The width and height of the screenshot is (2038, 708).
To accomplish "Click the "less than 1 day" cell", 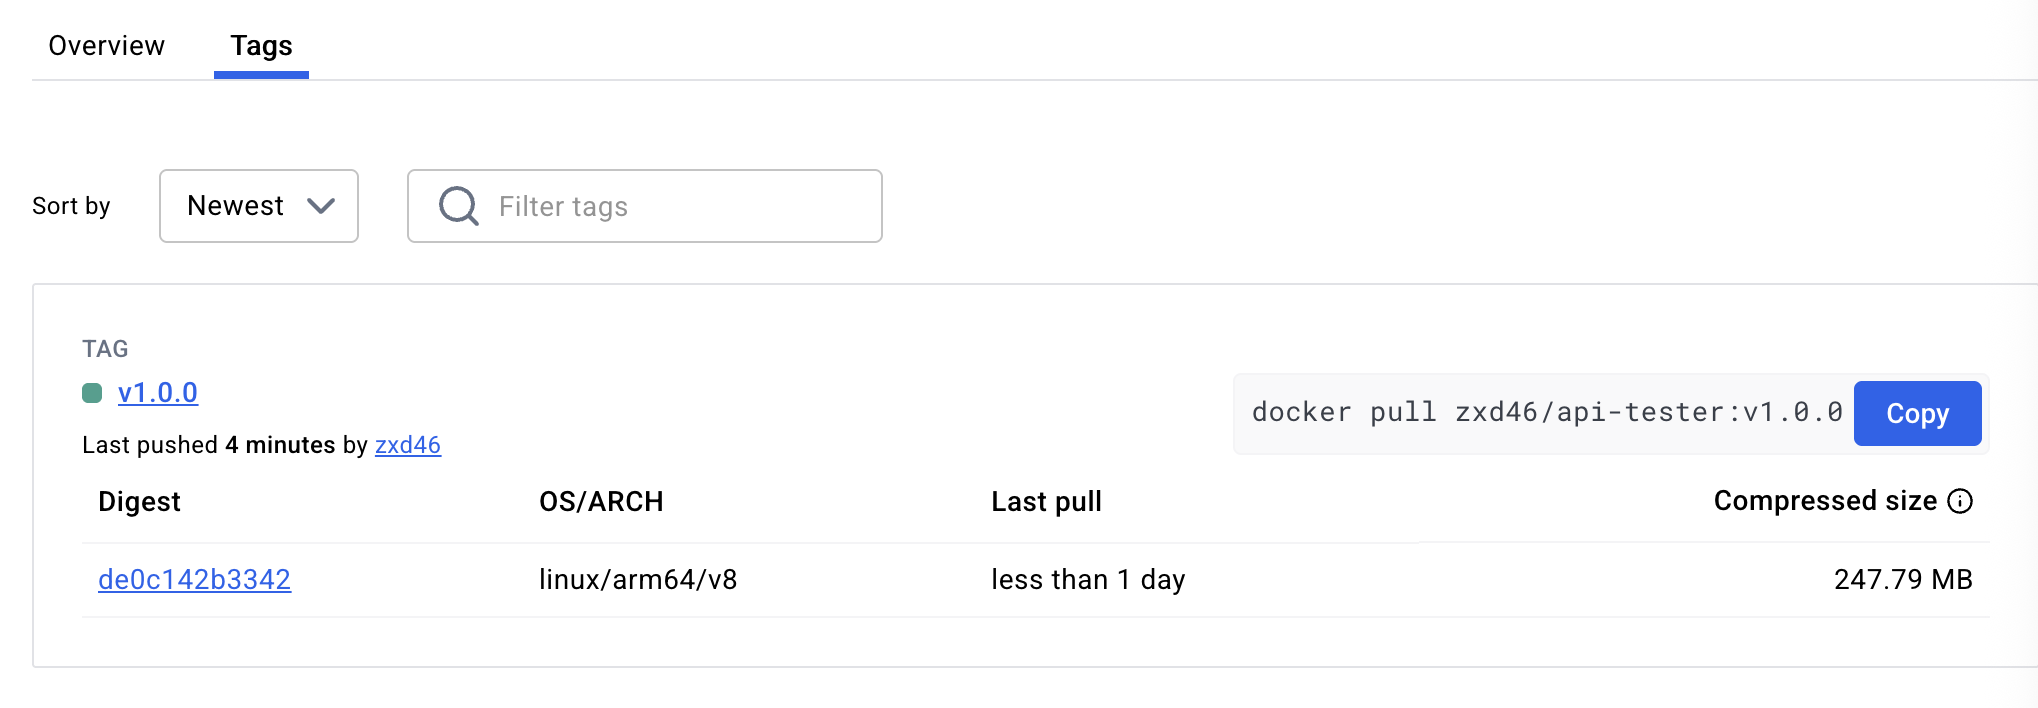I will coord(1088,580).
